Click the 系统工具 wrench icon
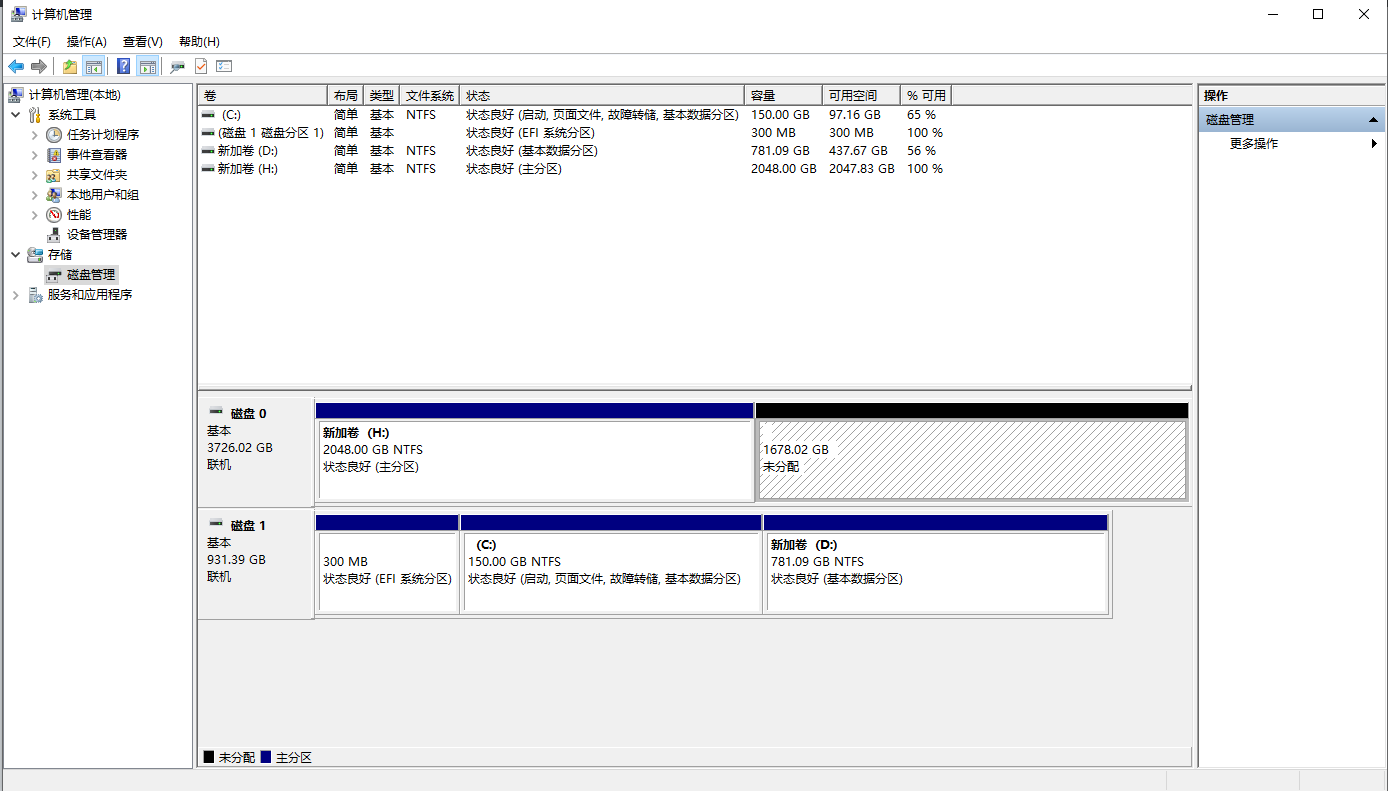This screenshot has width=1388, height=791. [35, 115]
